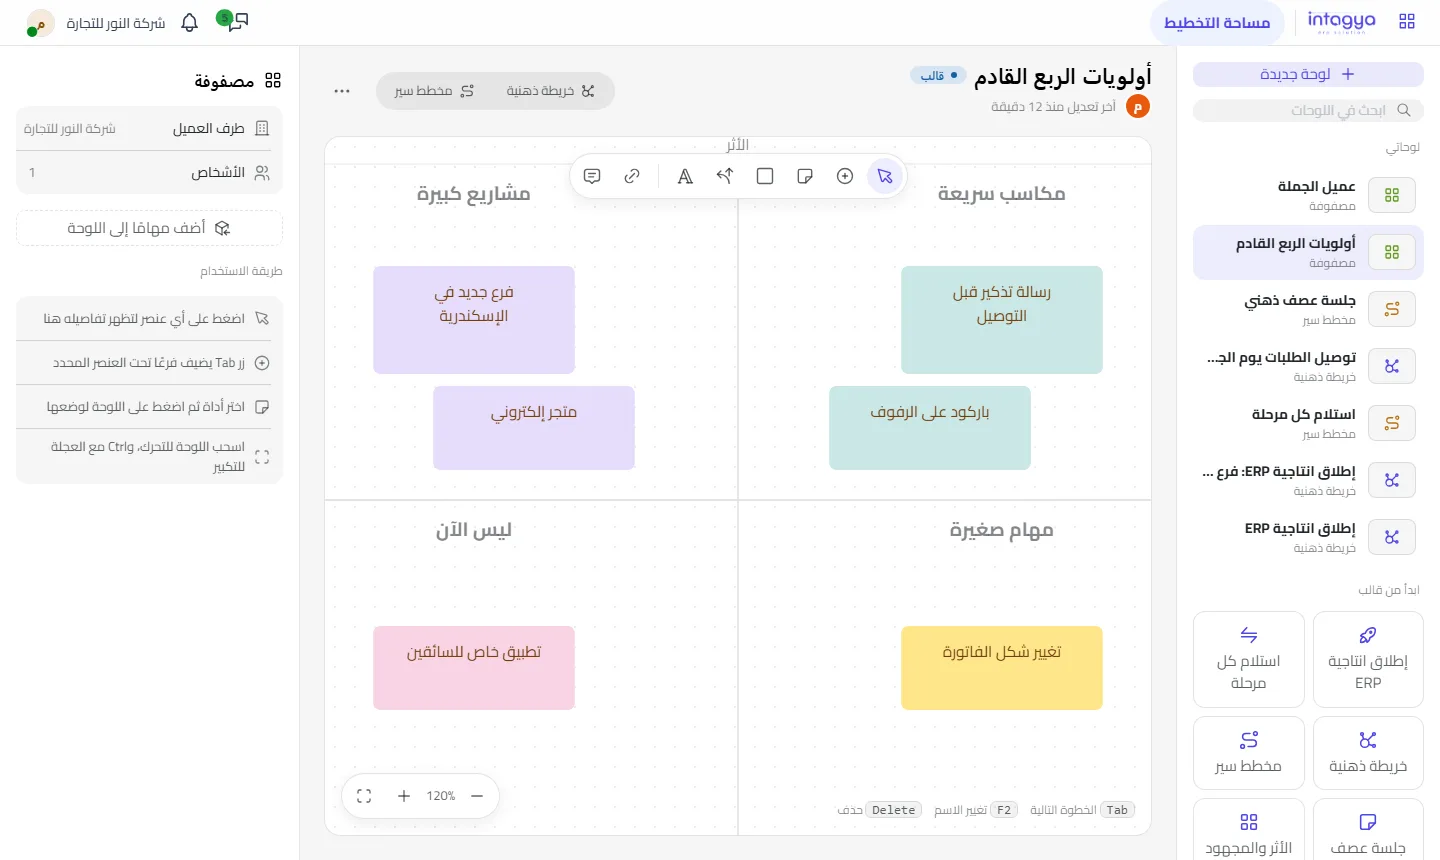1440x860 pixels.
Task: Select the متجر إلكتروني card
Action: (x=534, y=428)
